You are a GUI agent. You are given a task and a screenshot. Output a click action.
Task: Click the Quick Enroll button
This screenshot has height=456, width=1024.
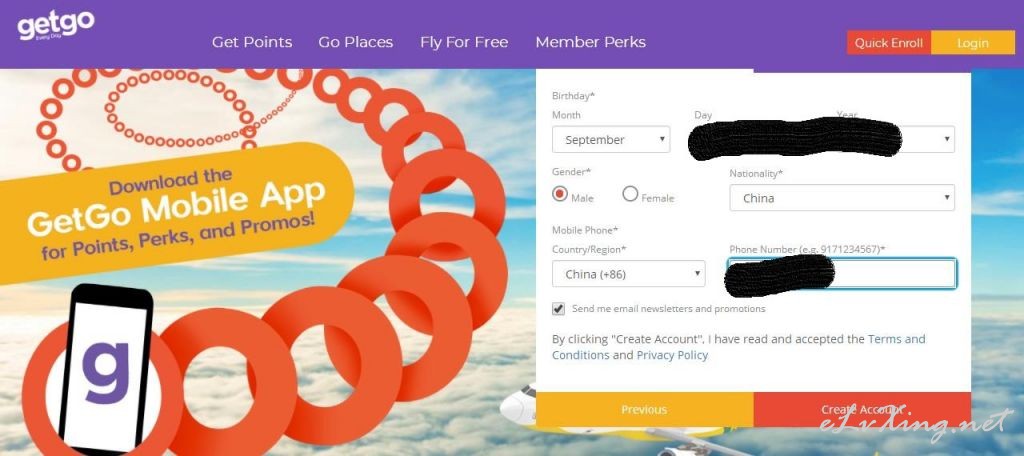click(889, 43)
